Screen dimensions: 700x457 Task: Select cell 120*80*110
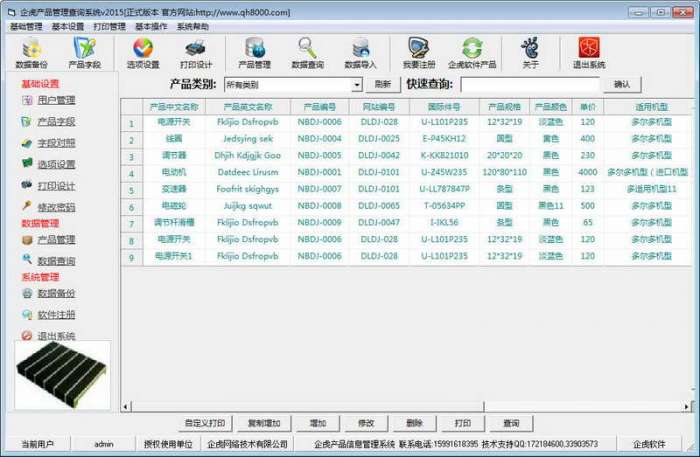504,172
